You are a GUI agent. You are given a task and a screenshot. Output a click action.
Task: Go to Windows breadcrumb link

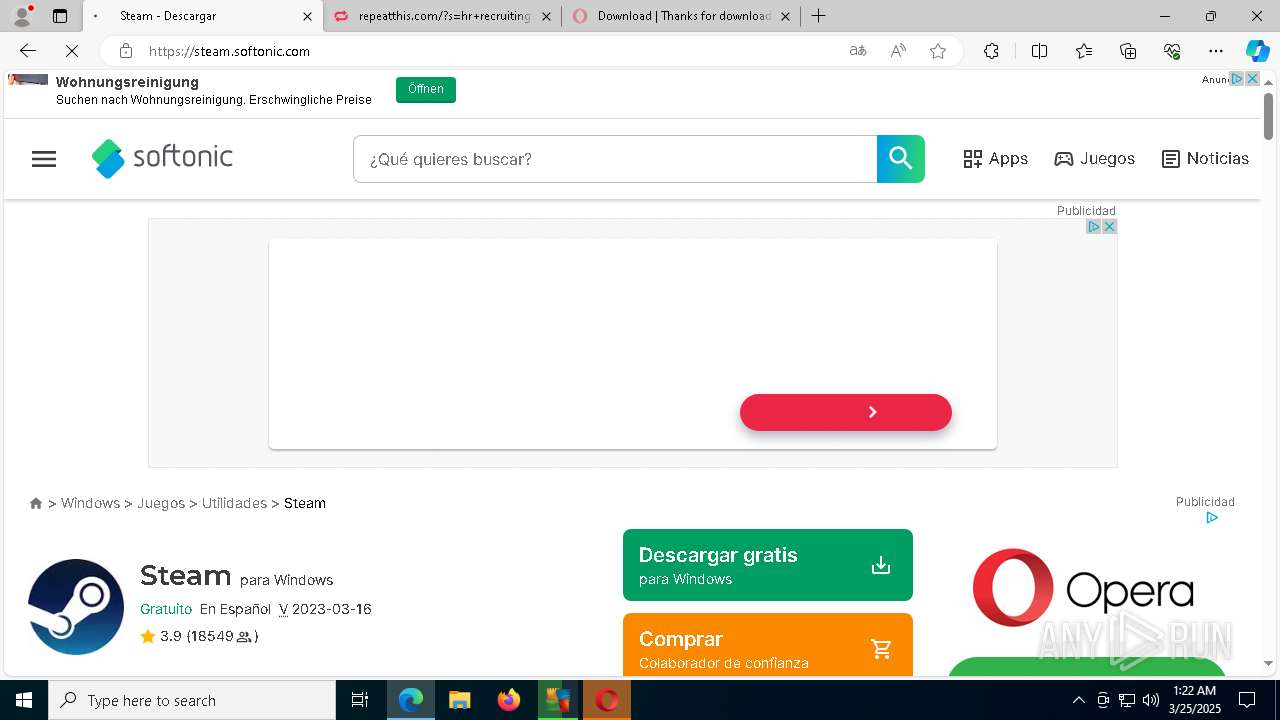coord(90,503)
